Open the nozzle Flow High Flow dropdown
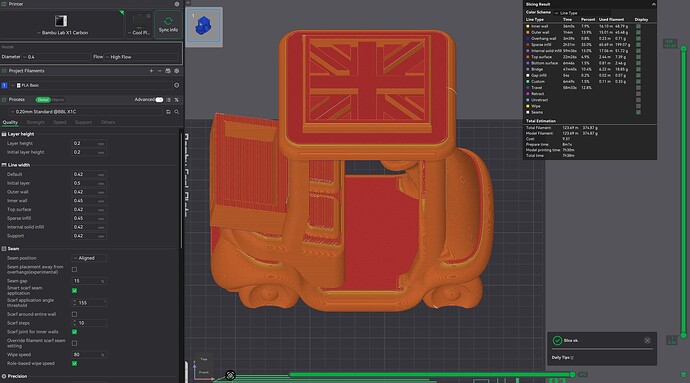 [x=143, y=57]
